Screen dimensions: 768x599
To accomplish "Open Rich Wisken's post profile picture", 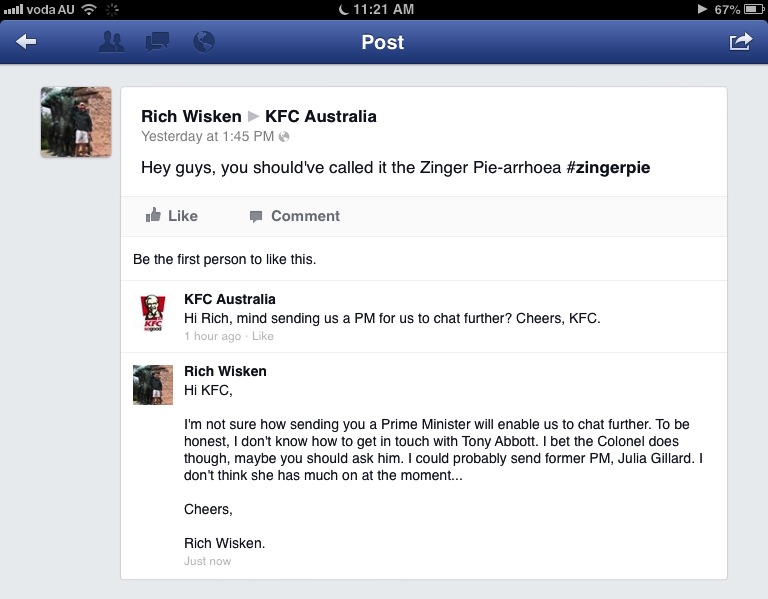I will coord(76,122).
